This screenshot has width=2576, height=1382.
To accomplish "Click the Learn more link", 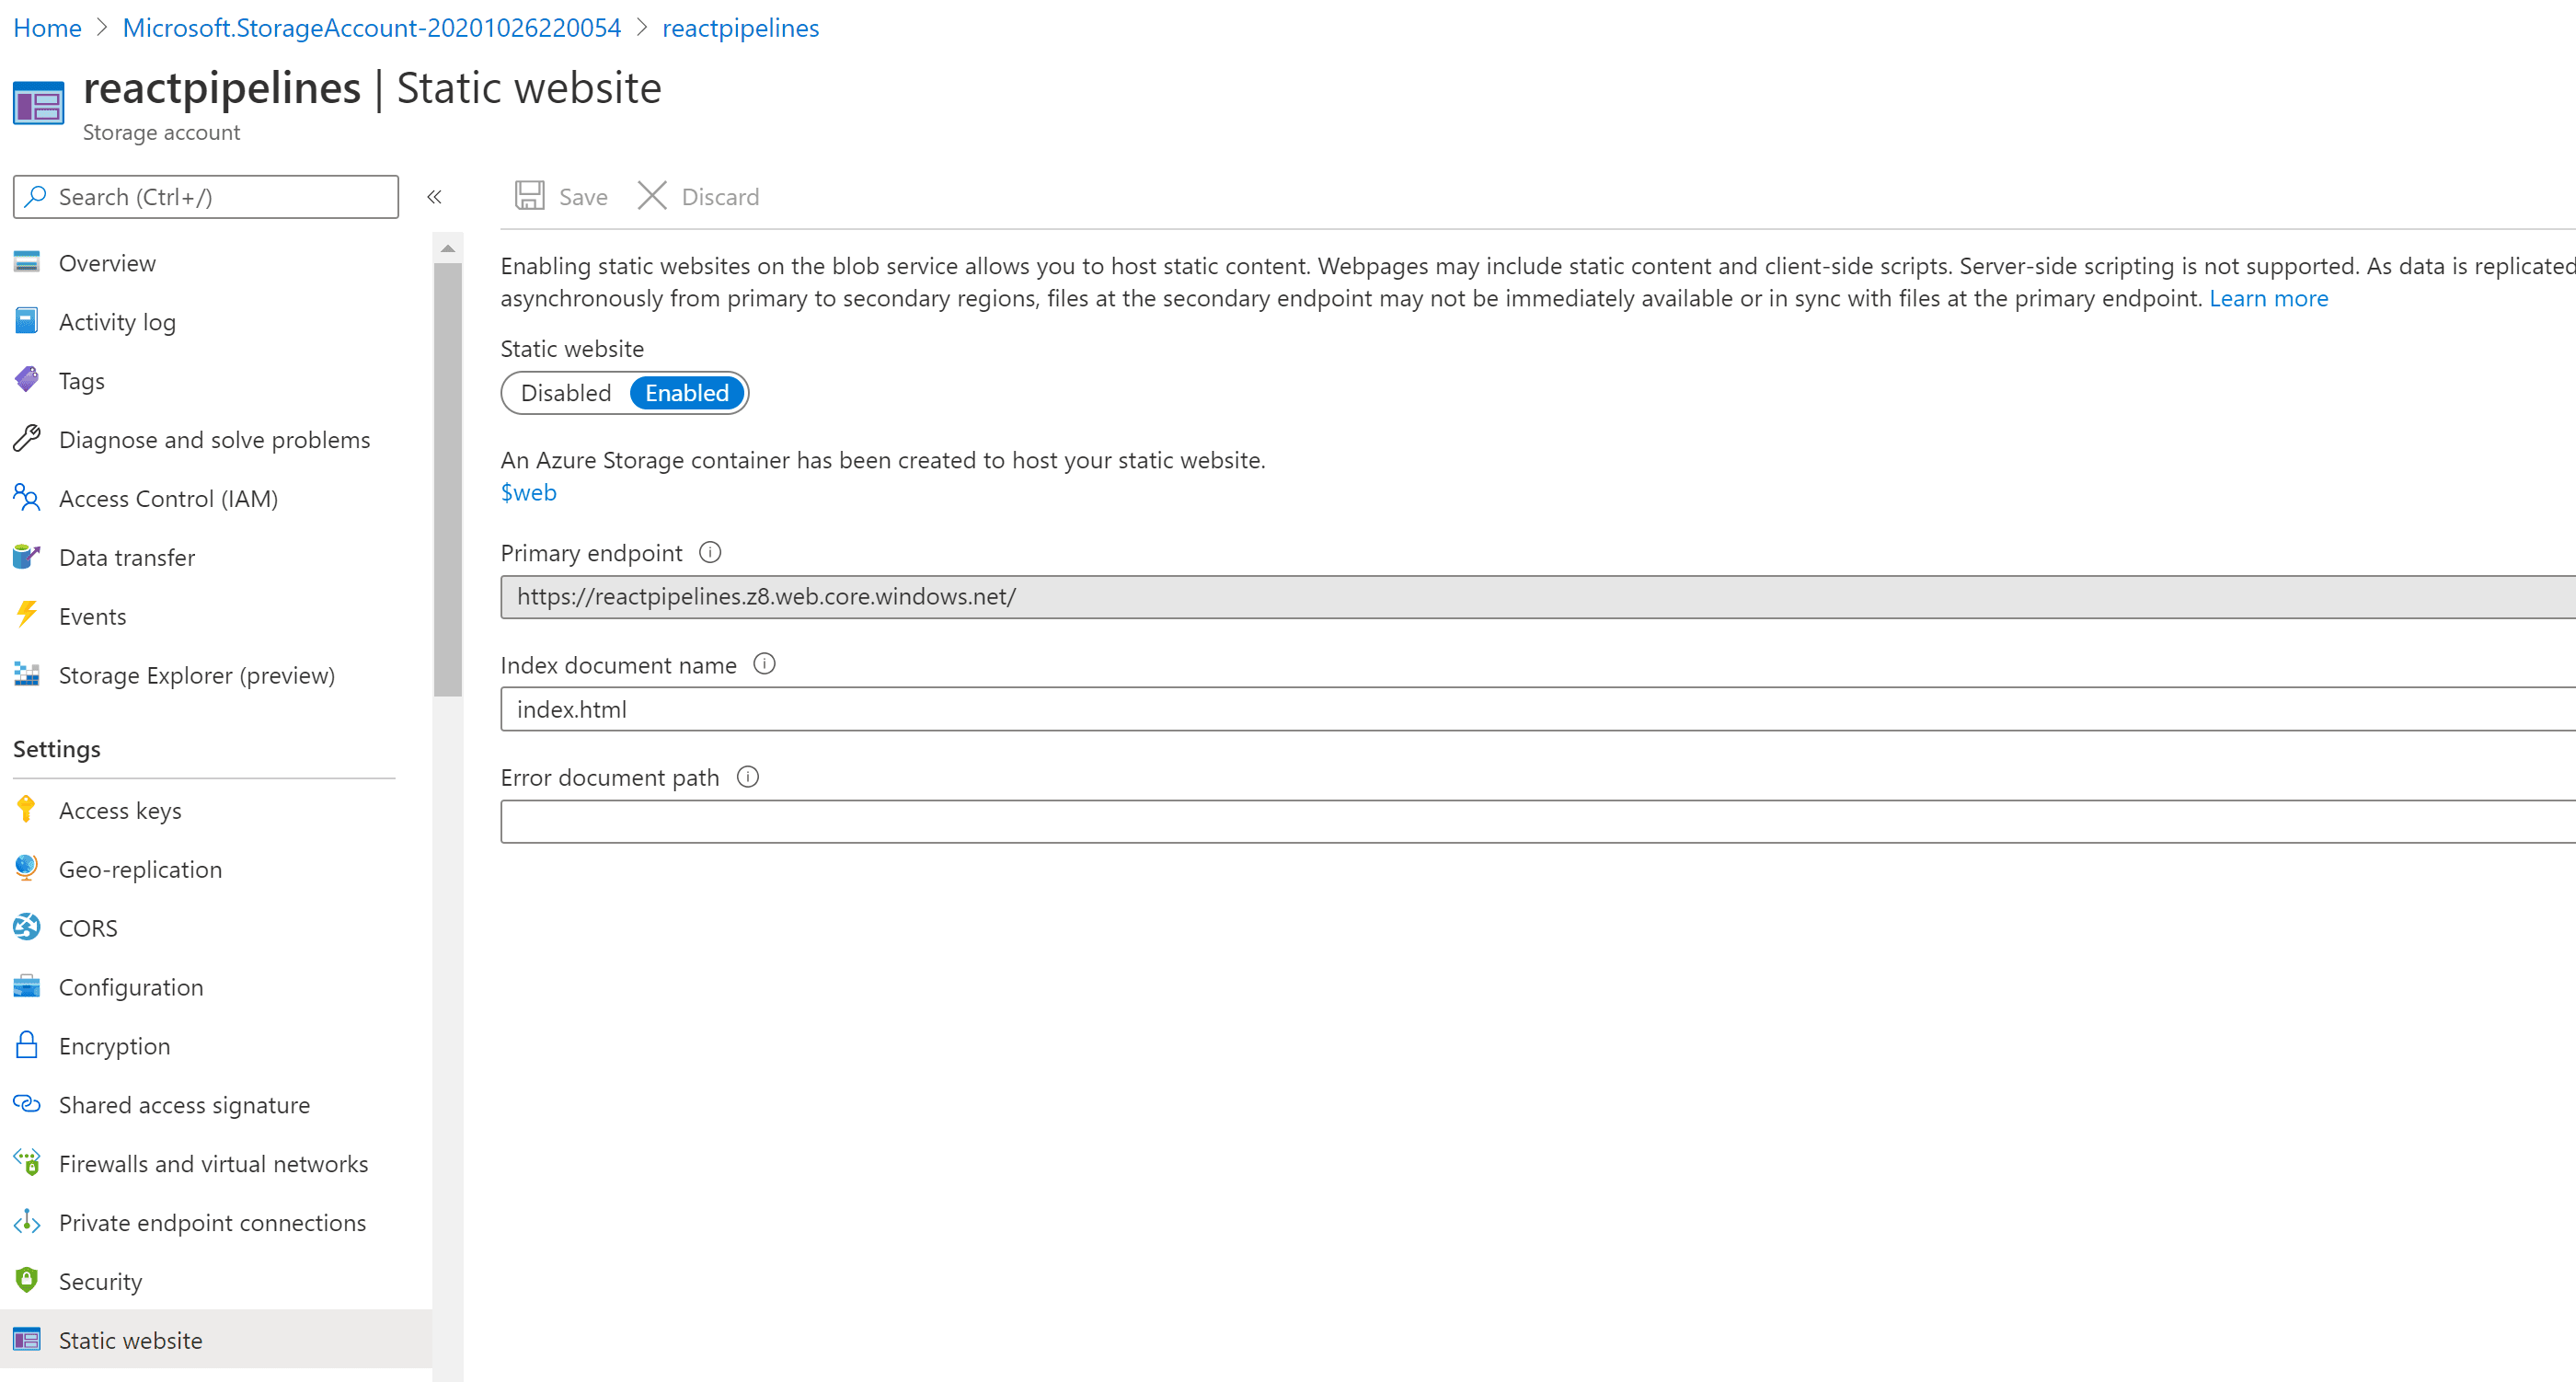I will [x=2268, y=298].
